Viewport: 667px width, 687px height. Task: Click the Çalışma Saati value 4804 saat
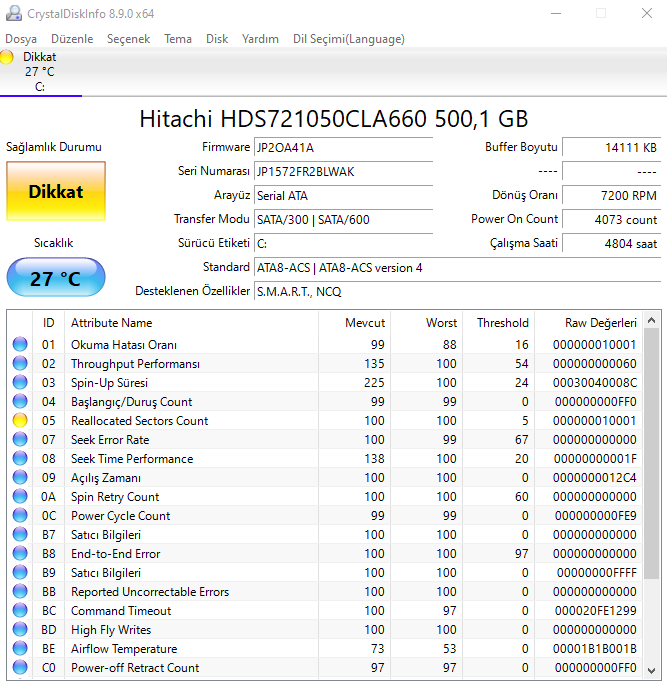click(611, 244)
